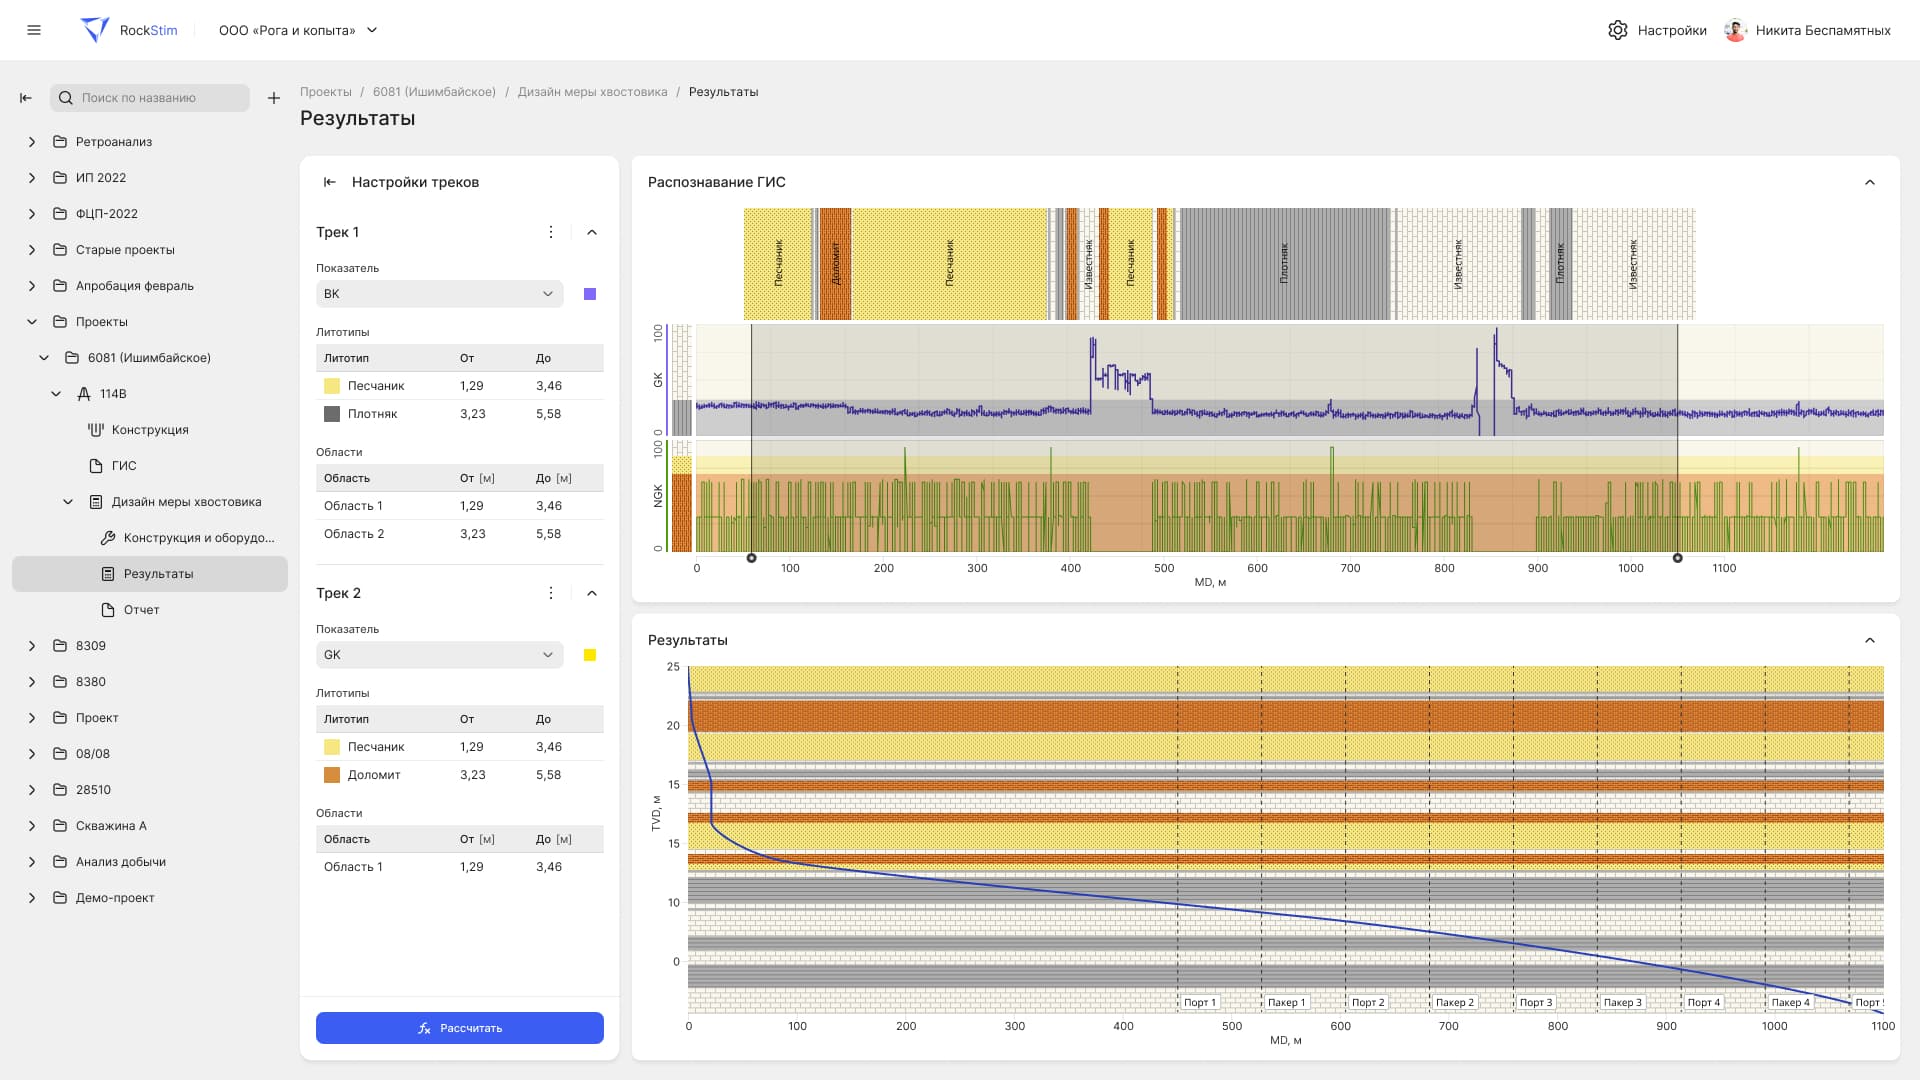Click the purple Трек 1 color swatch
Viewport: 1920px width, 1080px height.
pos(590,294)
